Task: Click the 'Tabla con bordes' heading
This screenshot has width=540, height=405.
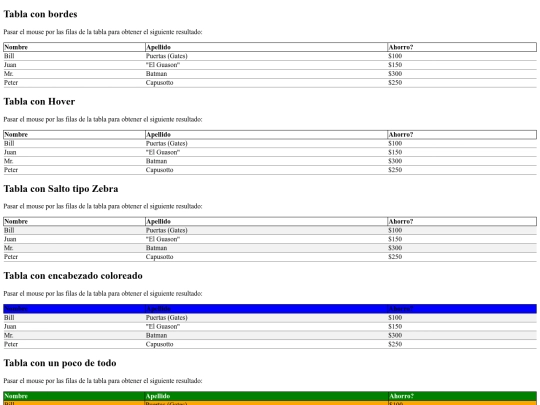Action: (40, 14)
